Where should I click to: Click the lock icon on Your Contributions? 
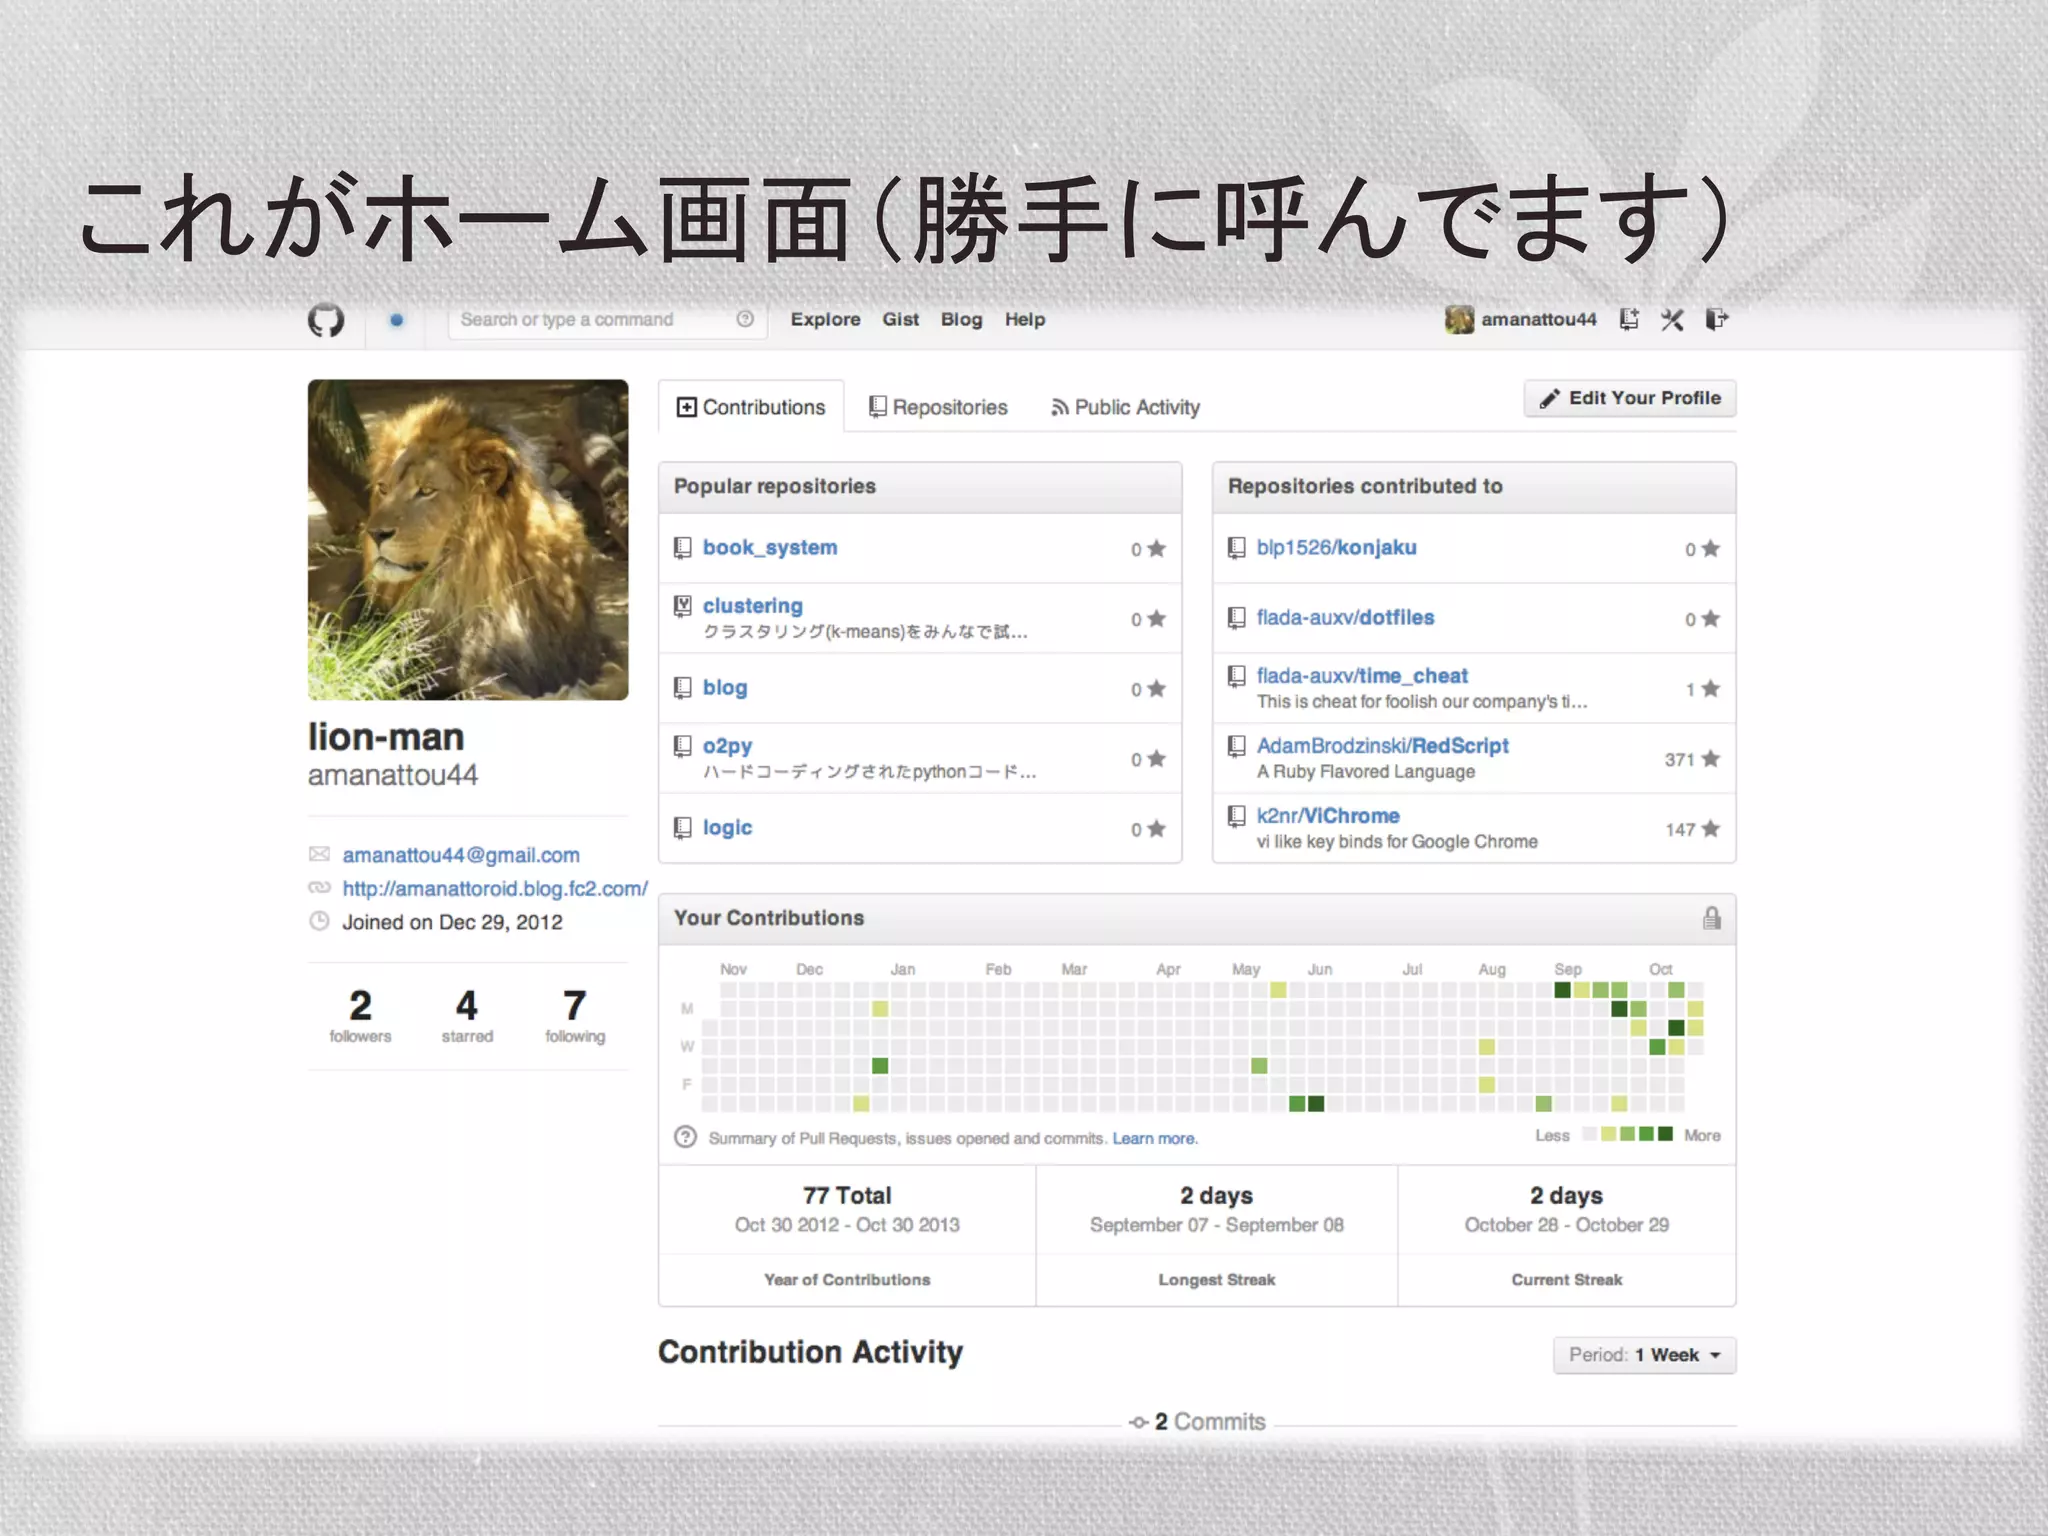1711,918
